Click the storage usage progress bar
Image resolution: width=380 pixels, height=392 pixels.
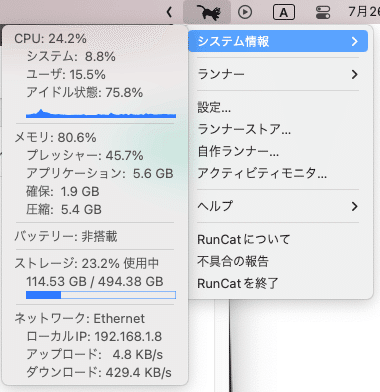pos(101,295)
